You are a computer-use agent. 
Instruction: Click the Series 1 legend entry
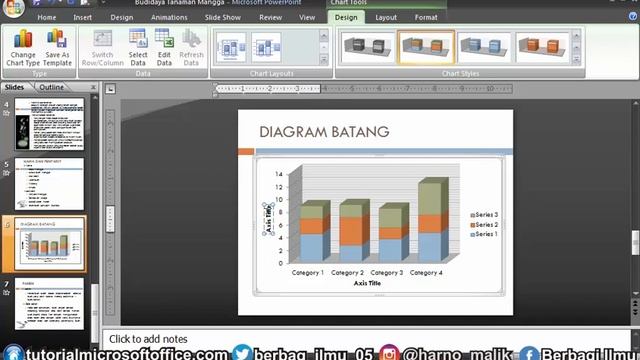click(484, 234)
